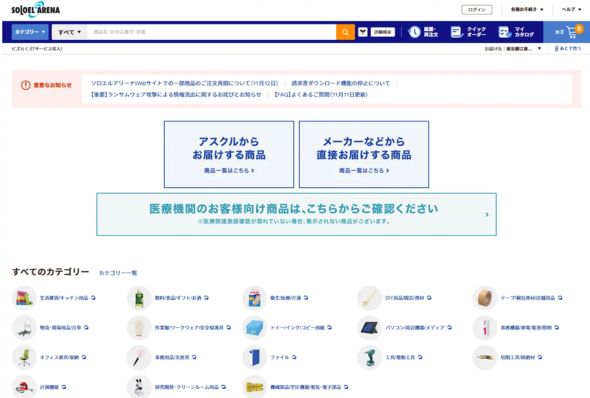Expand the blue カテゴリー dropdown
This screenshot has width=590, height=398.
click(30, 32)
